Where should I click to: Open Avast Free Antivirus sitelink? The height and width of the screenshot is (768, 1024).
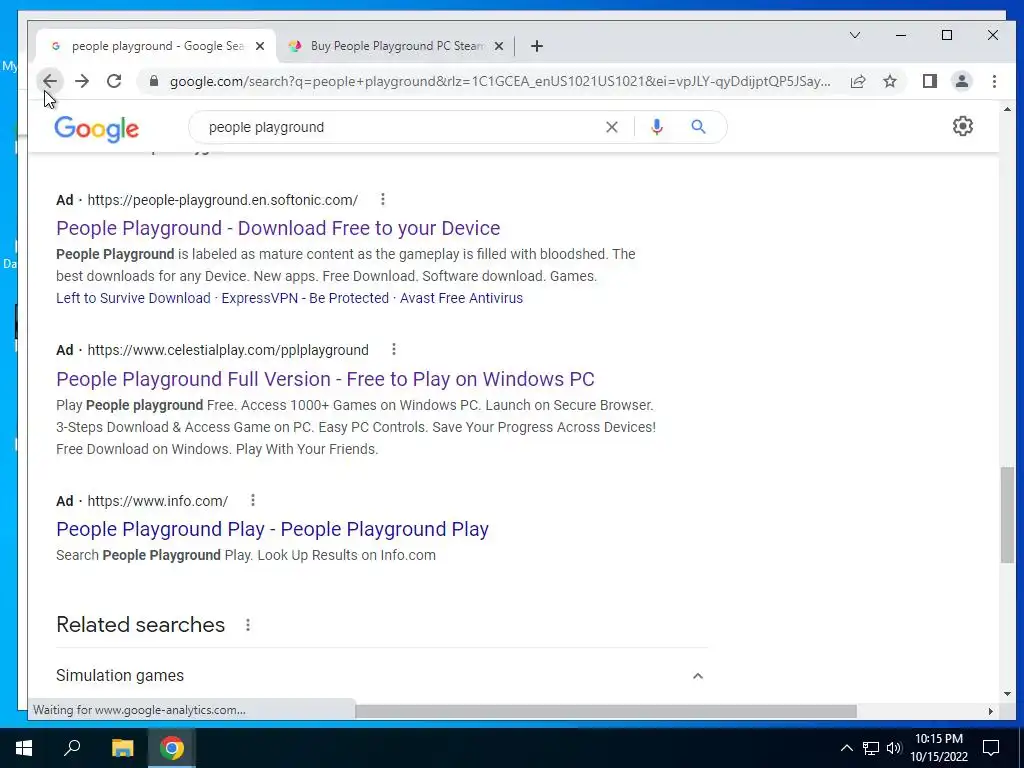point(461,298)
